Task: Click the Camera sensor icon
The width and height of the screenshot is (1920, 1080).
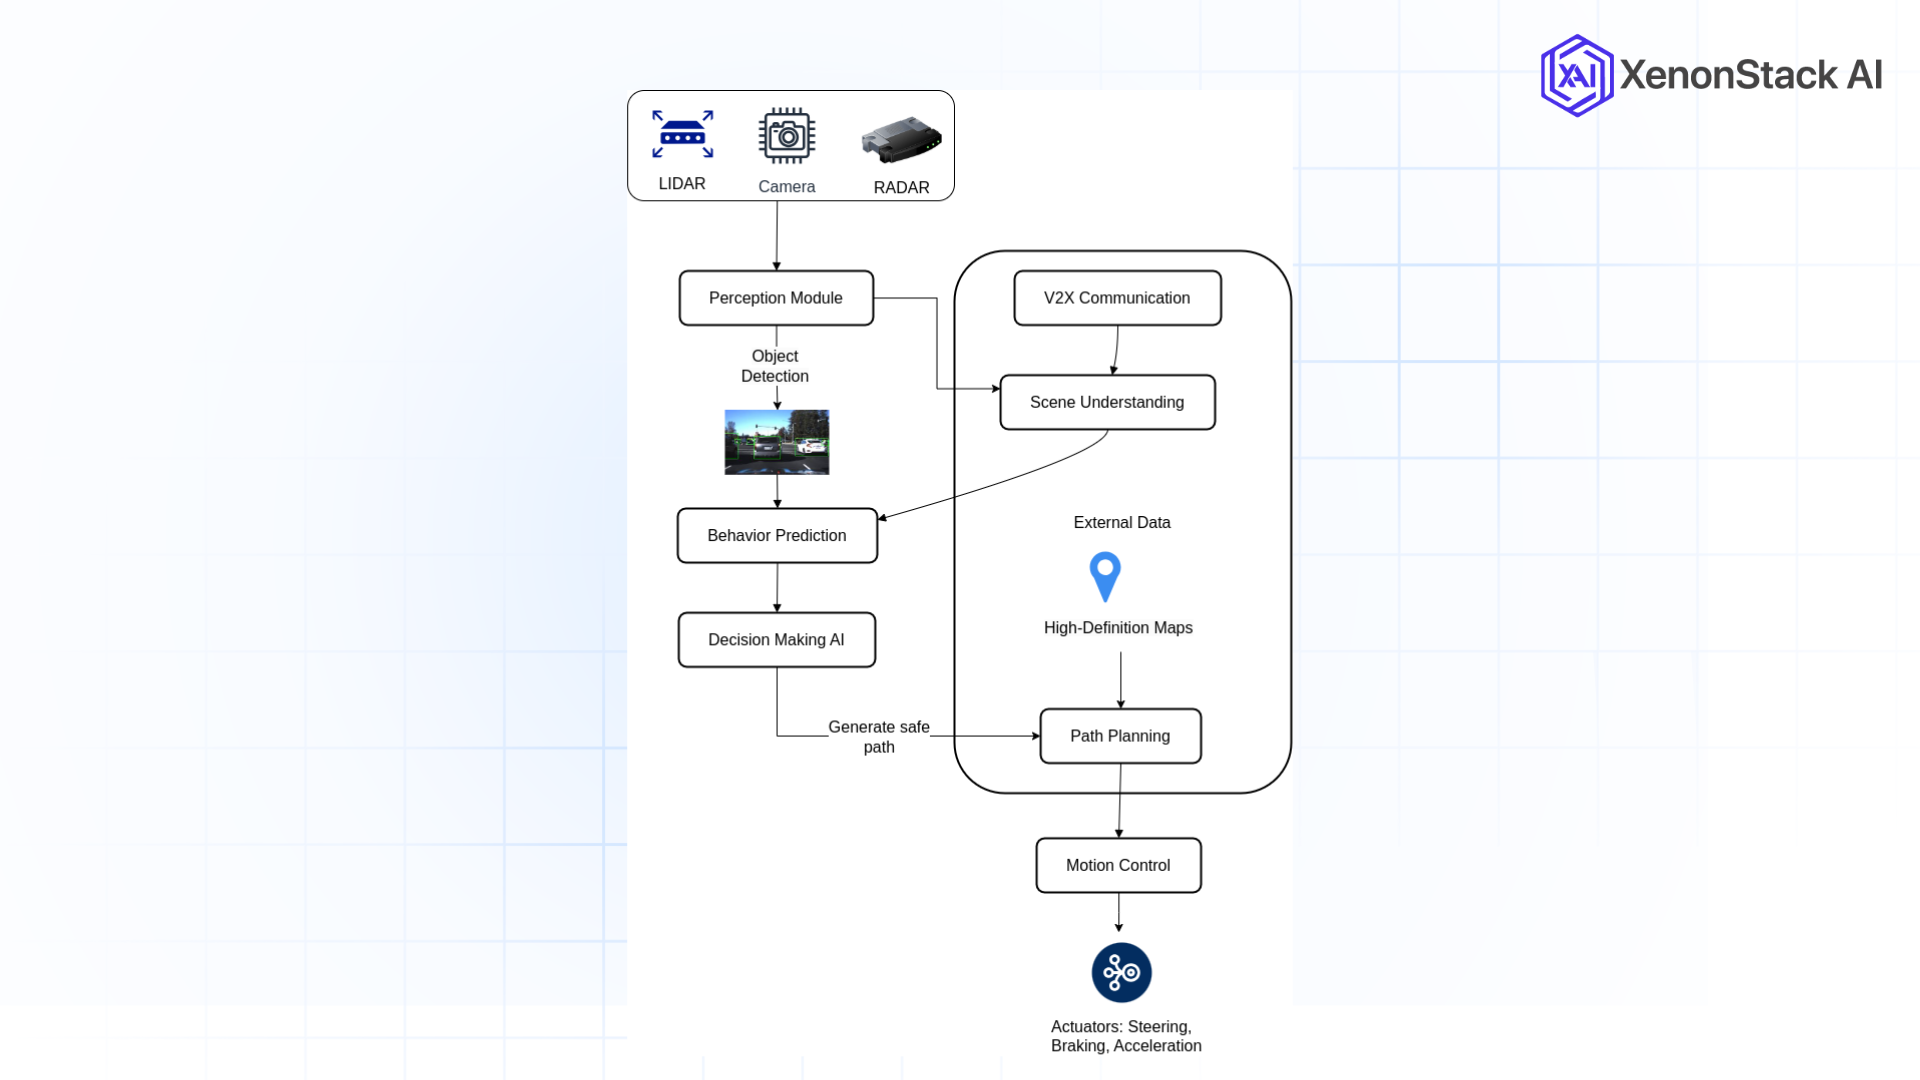Action: pos(786,134)
